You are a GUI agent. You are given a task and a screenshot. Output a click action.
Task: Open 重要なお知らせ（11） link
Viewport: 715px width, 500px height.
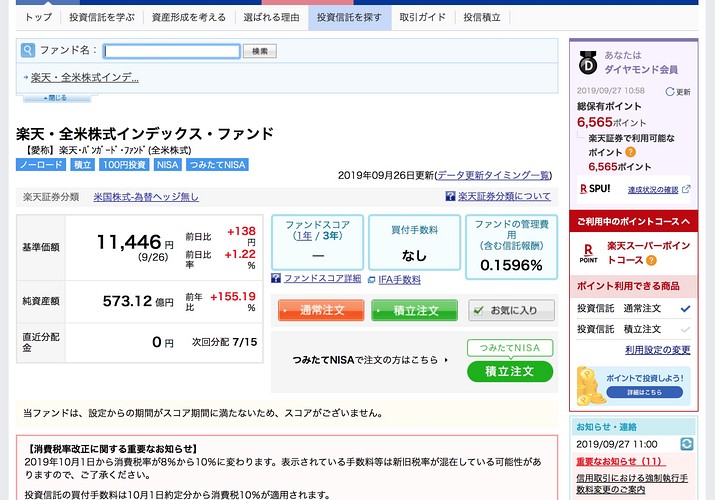(x=621, y=461)
